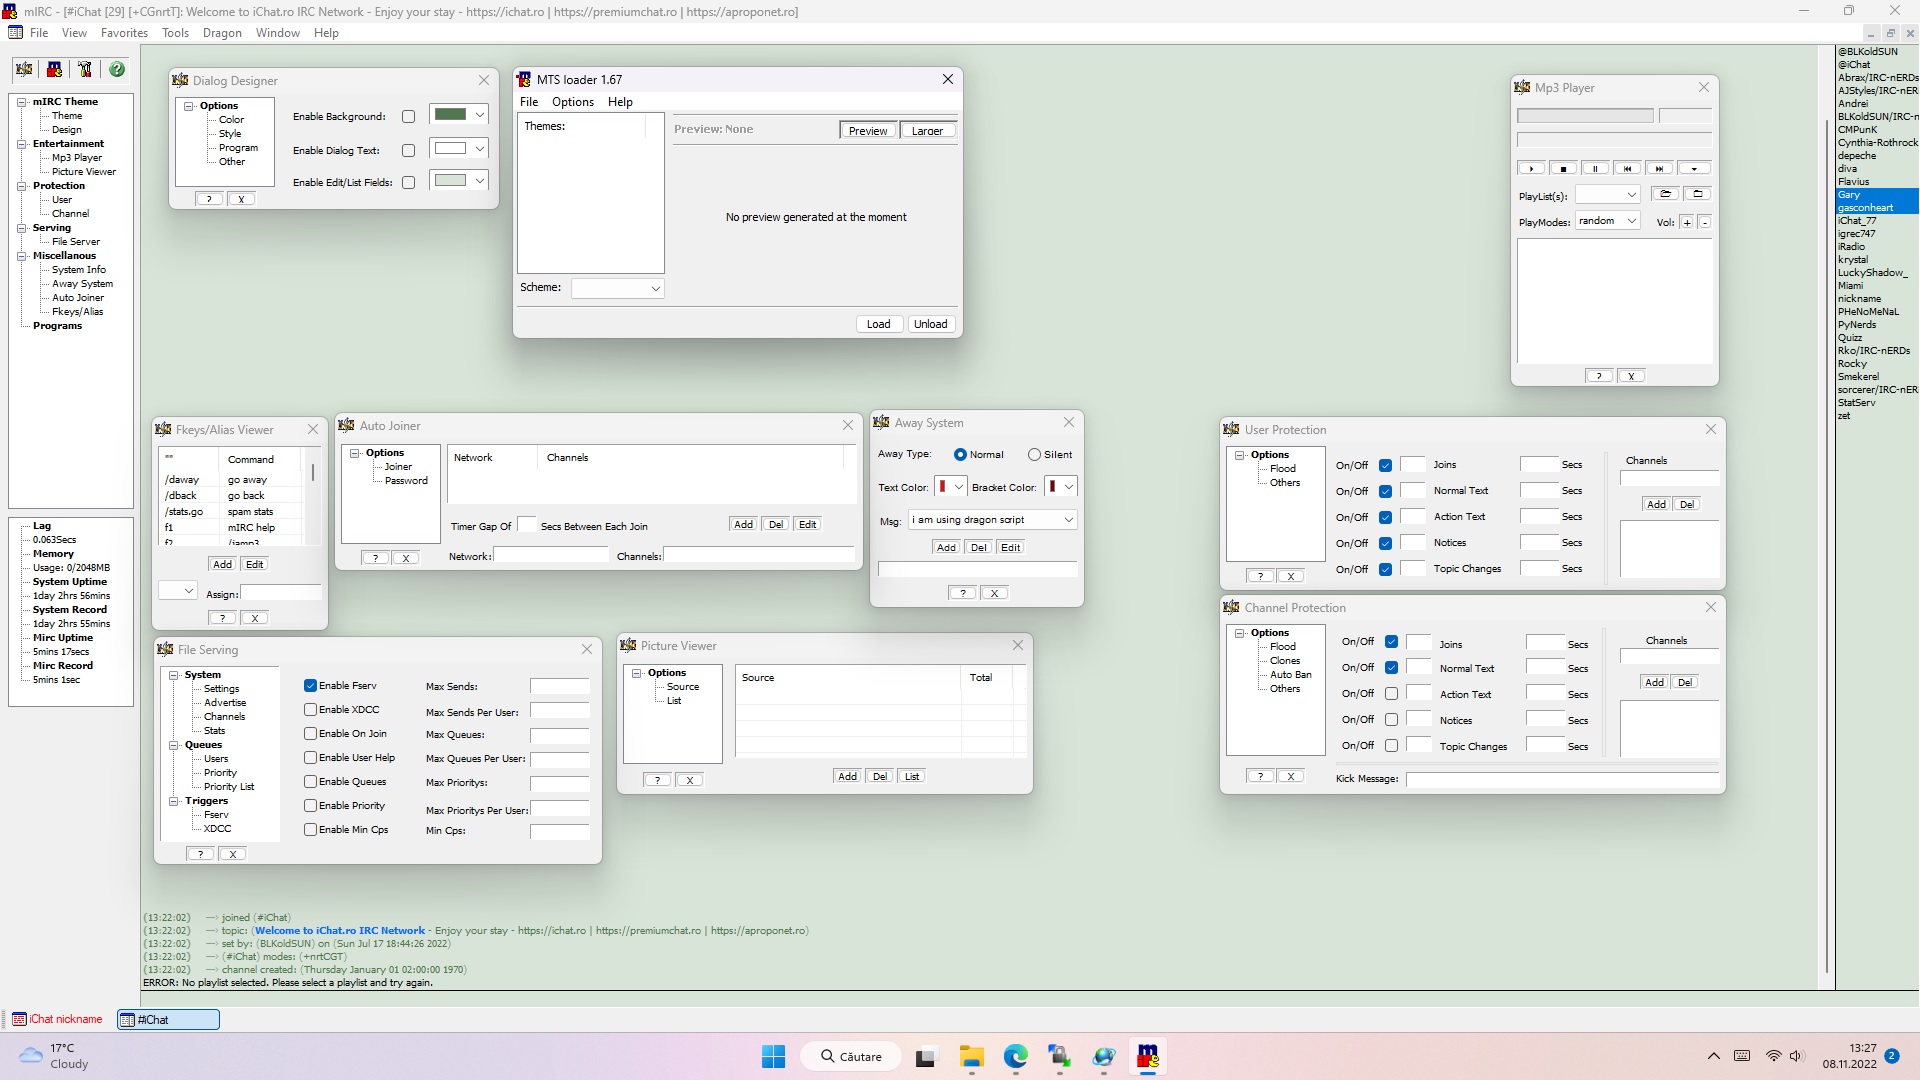Pause playback in Mp3 Player
1920x1080 pixels.
[1595, 168]
